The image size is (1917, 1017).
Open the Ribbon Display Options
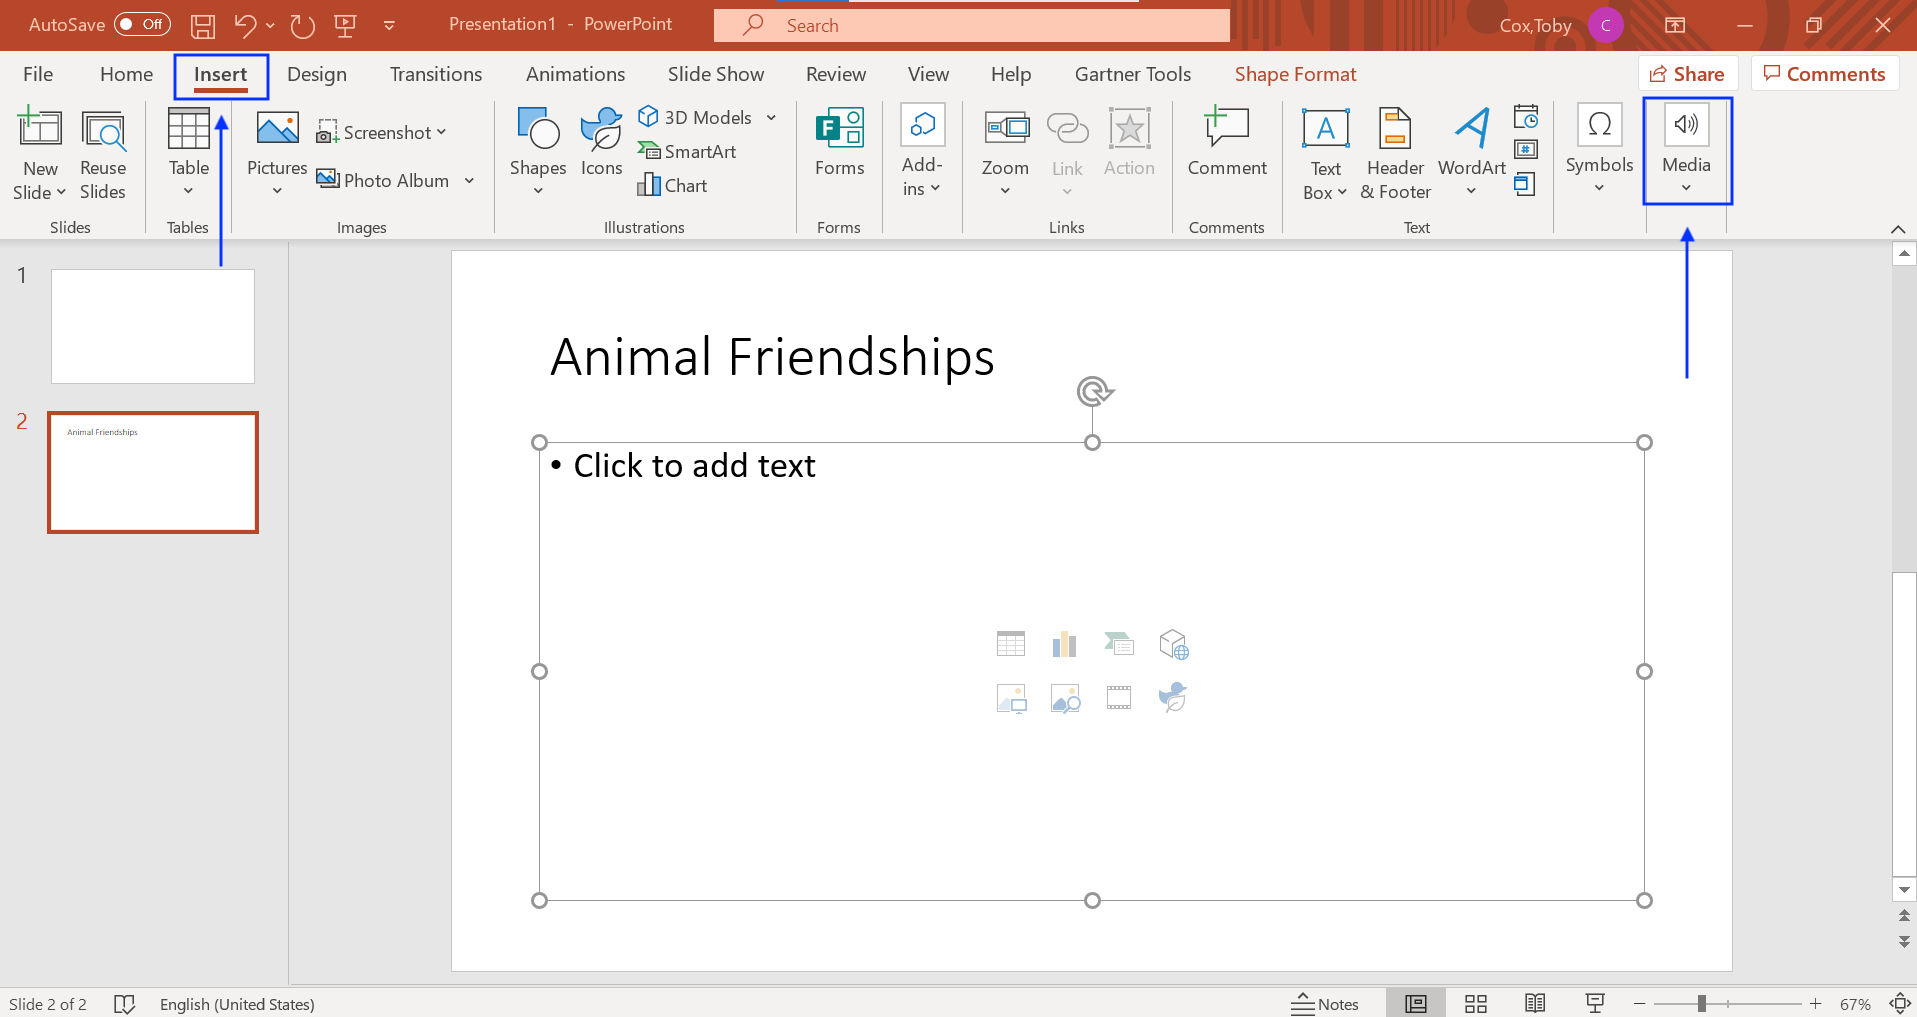pyautogui.click(x=1675, y=25)
